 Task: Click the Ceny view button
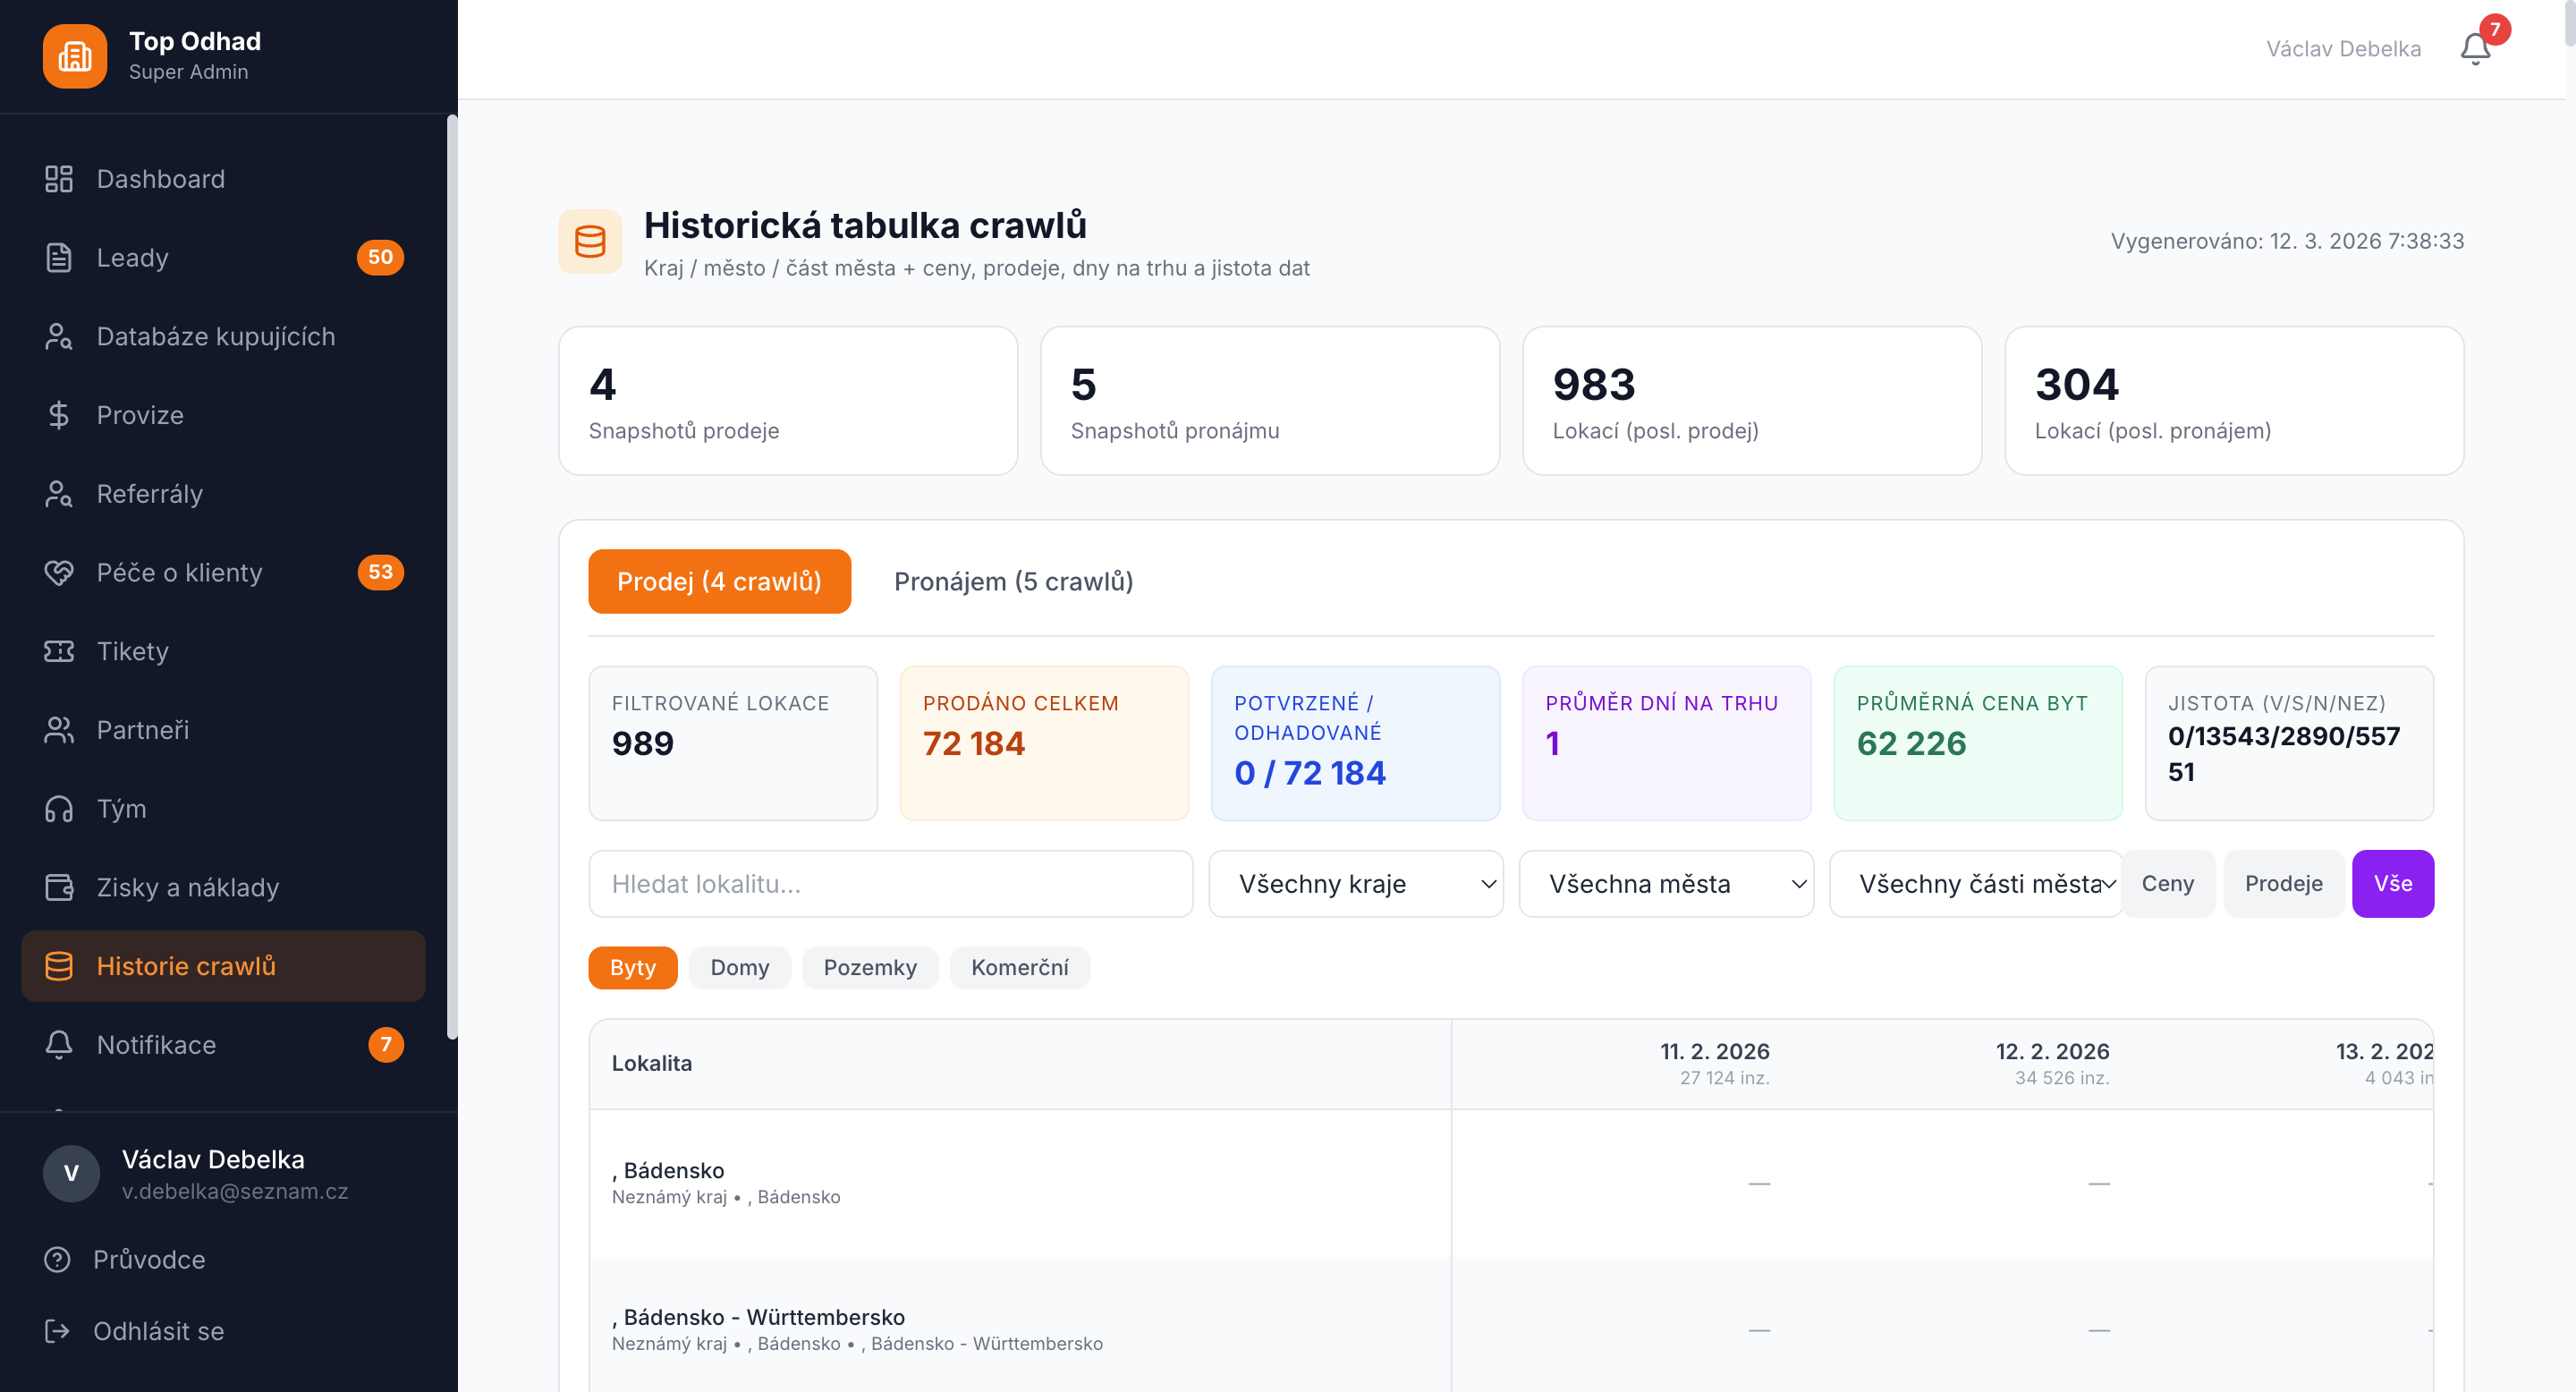[x=2167, y=884]
